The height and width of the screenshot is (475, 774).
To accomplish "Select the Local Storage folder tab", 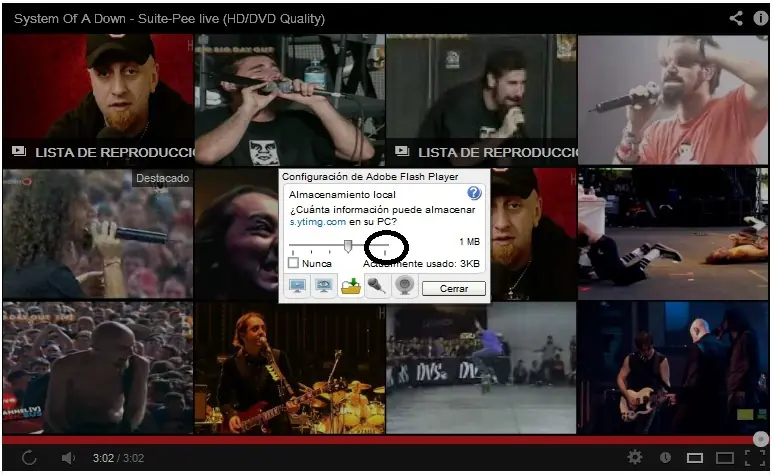I will pos(350,287).
